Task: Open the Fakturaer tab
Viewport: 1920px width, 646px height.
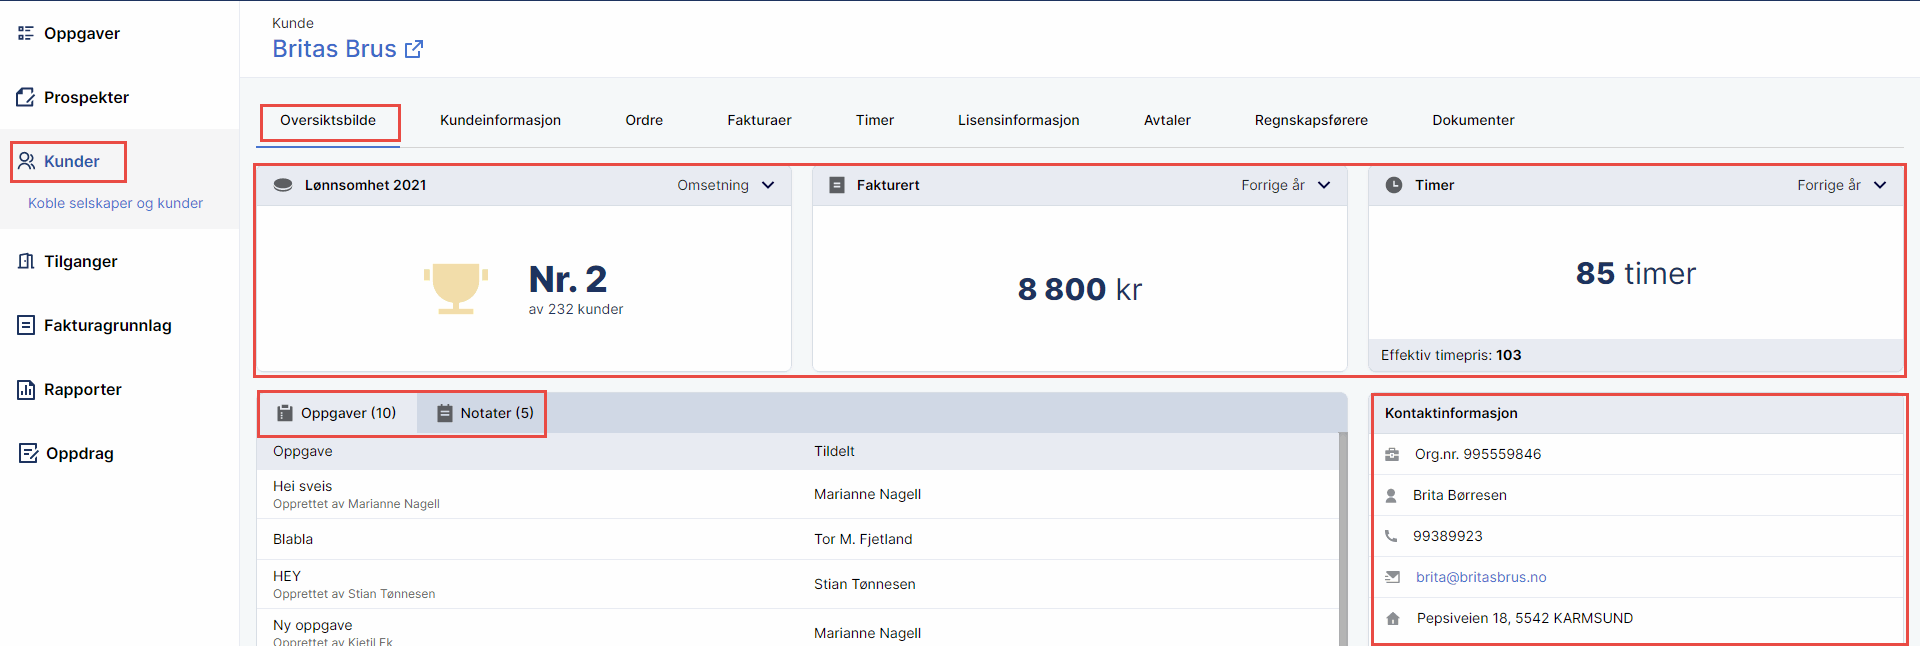Action: tap(759, 120)
